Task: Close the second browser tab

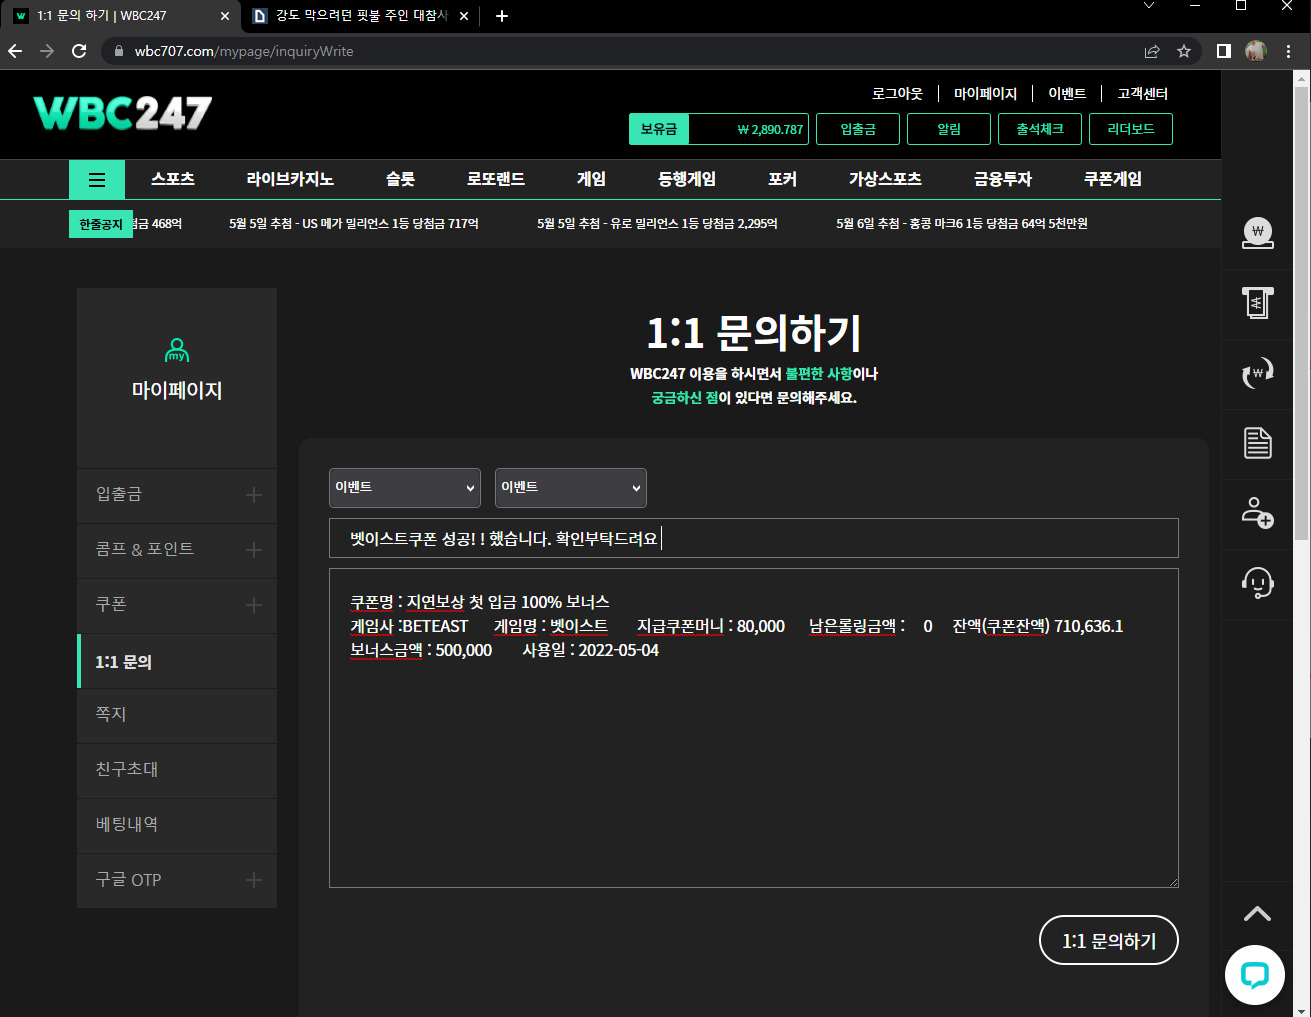Action: (464, 16)
